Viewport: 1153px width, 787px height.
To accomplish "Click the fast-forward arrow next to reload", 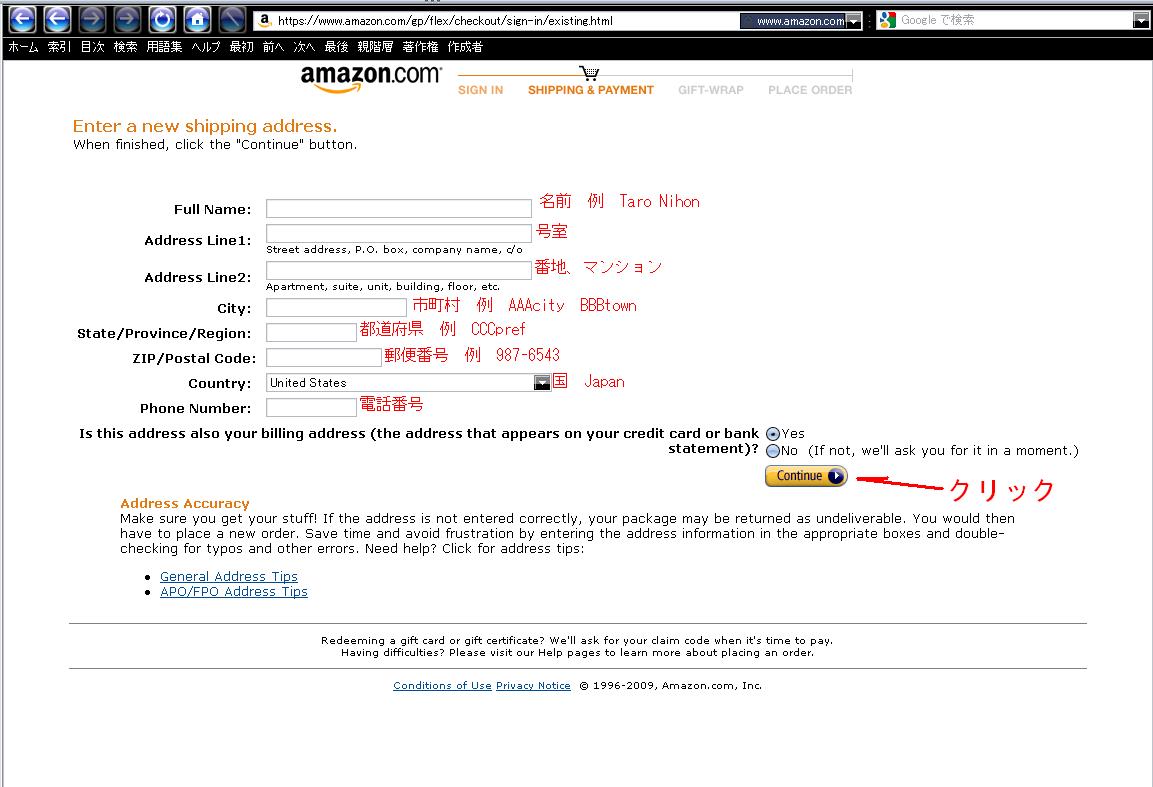I will [x=126, y=19].
